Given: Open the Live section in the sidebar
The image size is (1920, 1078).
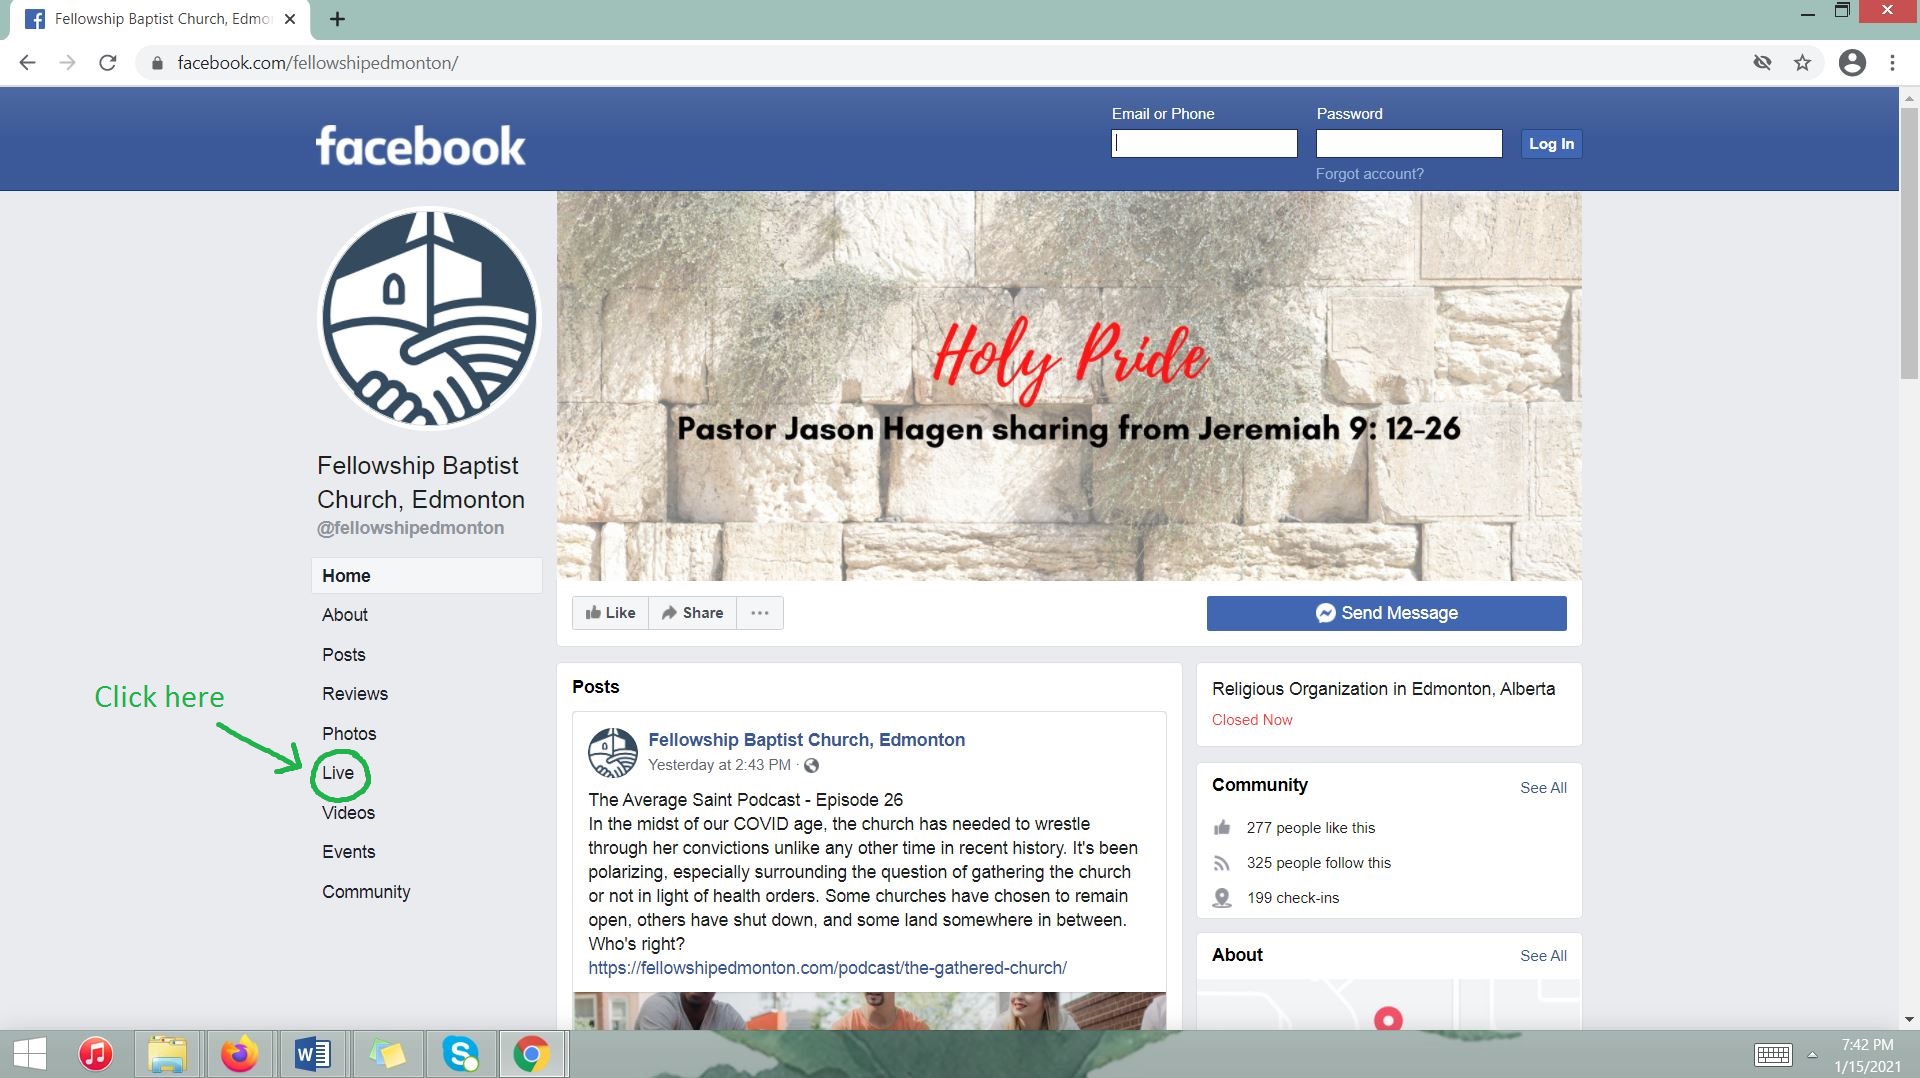Looking at the screenshot, I should 338,773.
